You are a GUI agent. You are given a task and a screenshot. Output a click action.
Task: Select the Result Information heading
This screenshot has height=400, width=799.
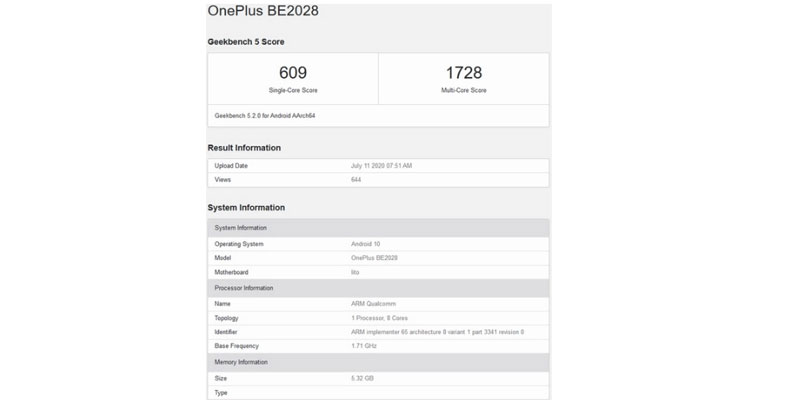[x=244, y=148]
